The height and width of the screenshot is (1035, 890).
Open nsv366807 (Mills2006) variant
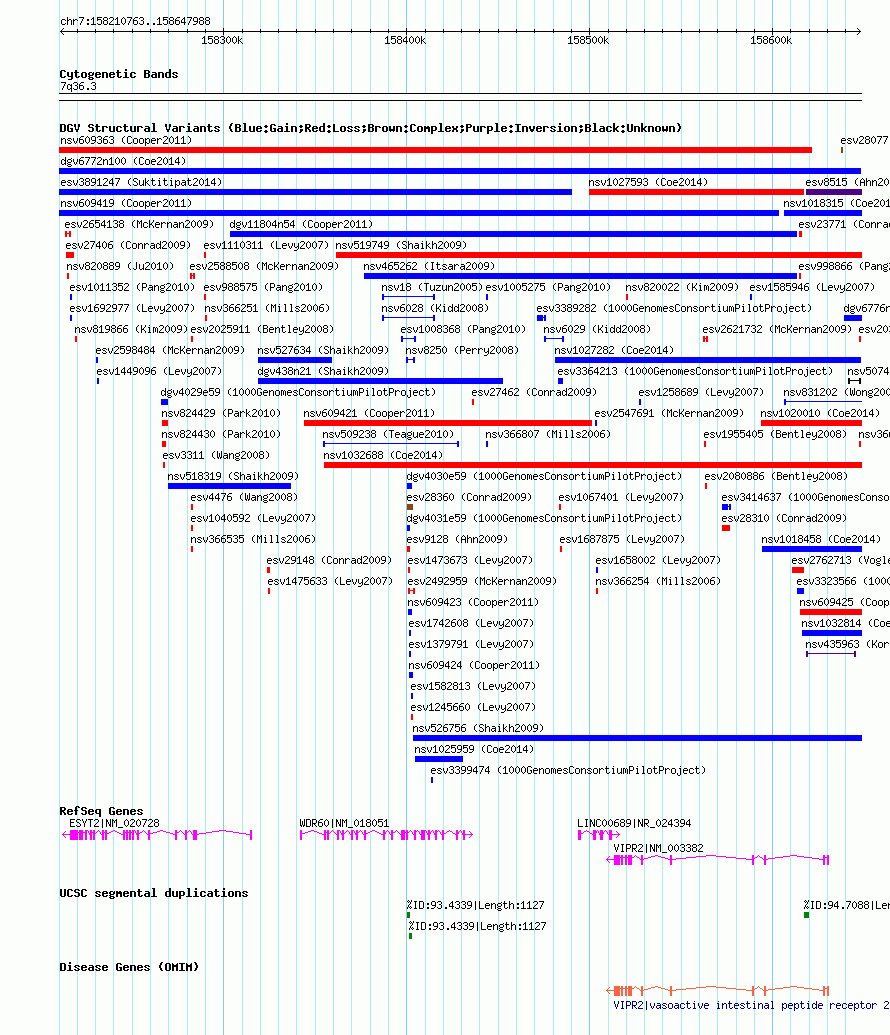[548, 435]
